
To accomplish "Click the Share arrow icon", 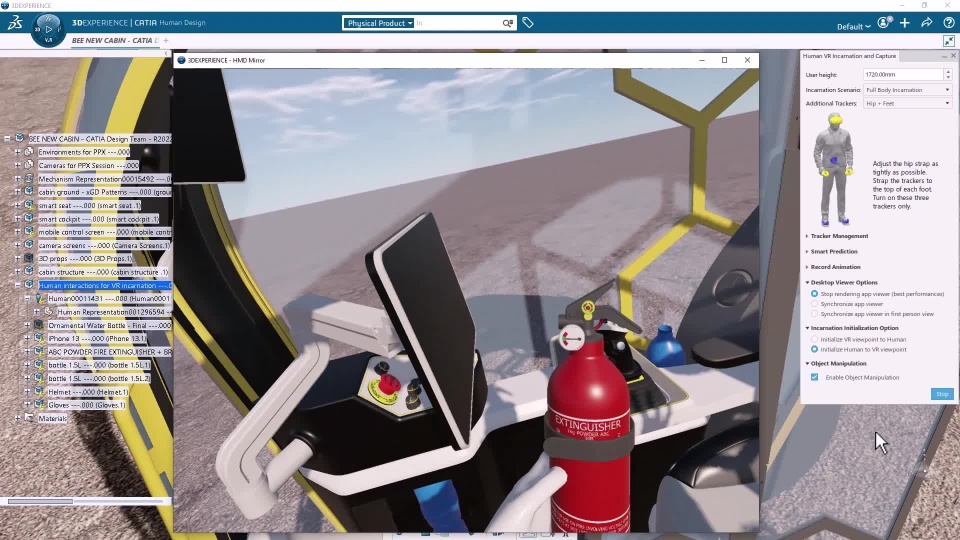I will pos(926,23).
